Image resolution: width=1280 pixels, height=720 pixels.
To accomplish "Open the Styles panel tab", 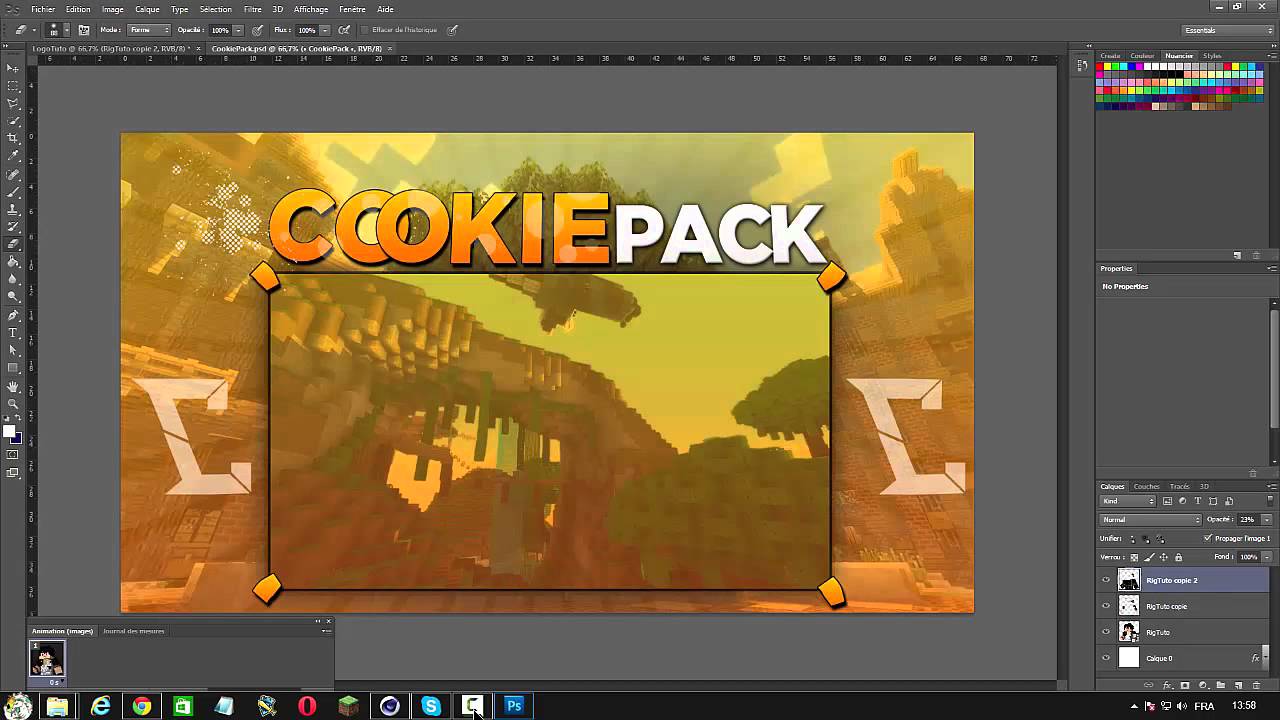I will (1212, 56).
